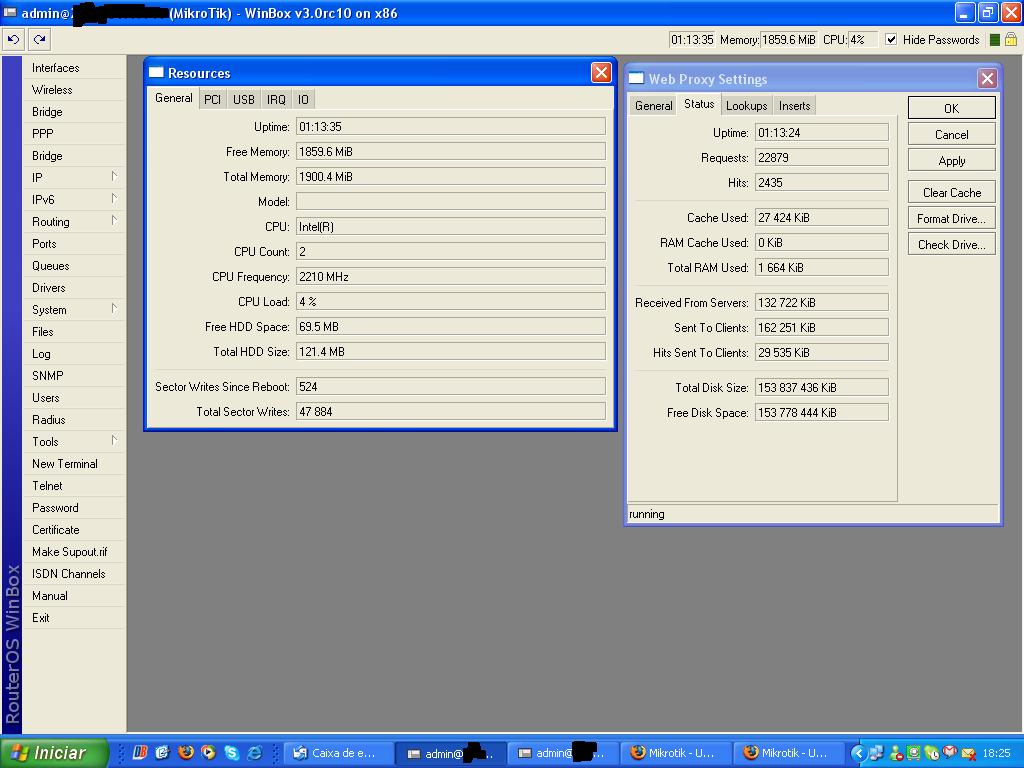Switch to Caixa de e... taskbar window
This screenshot has height=768, width=1024.
point(337,753)
